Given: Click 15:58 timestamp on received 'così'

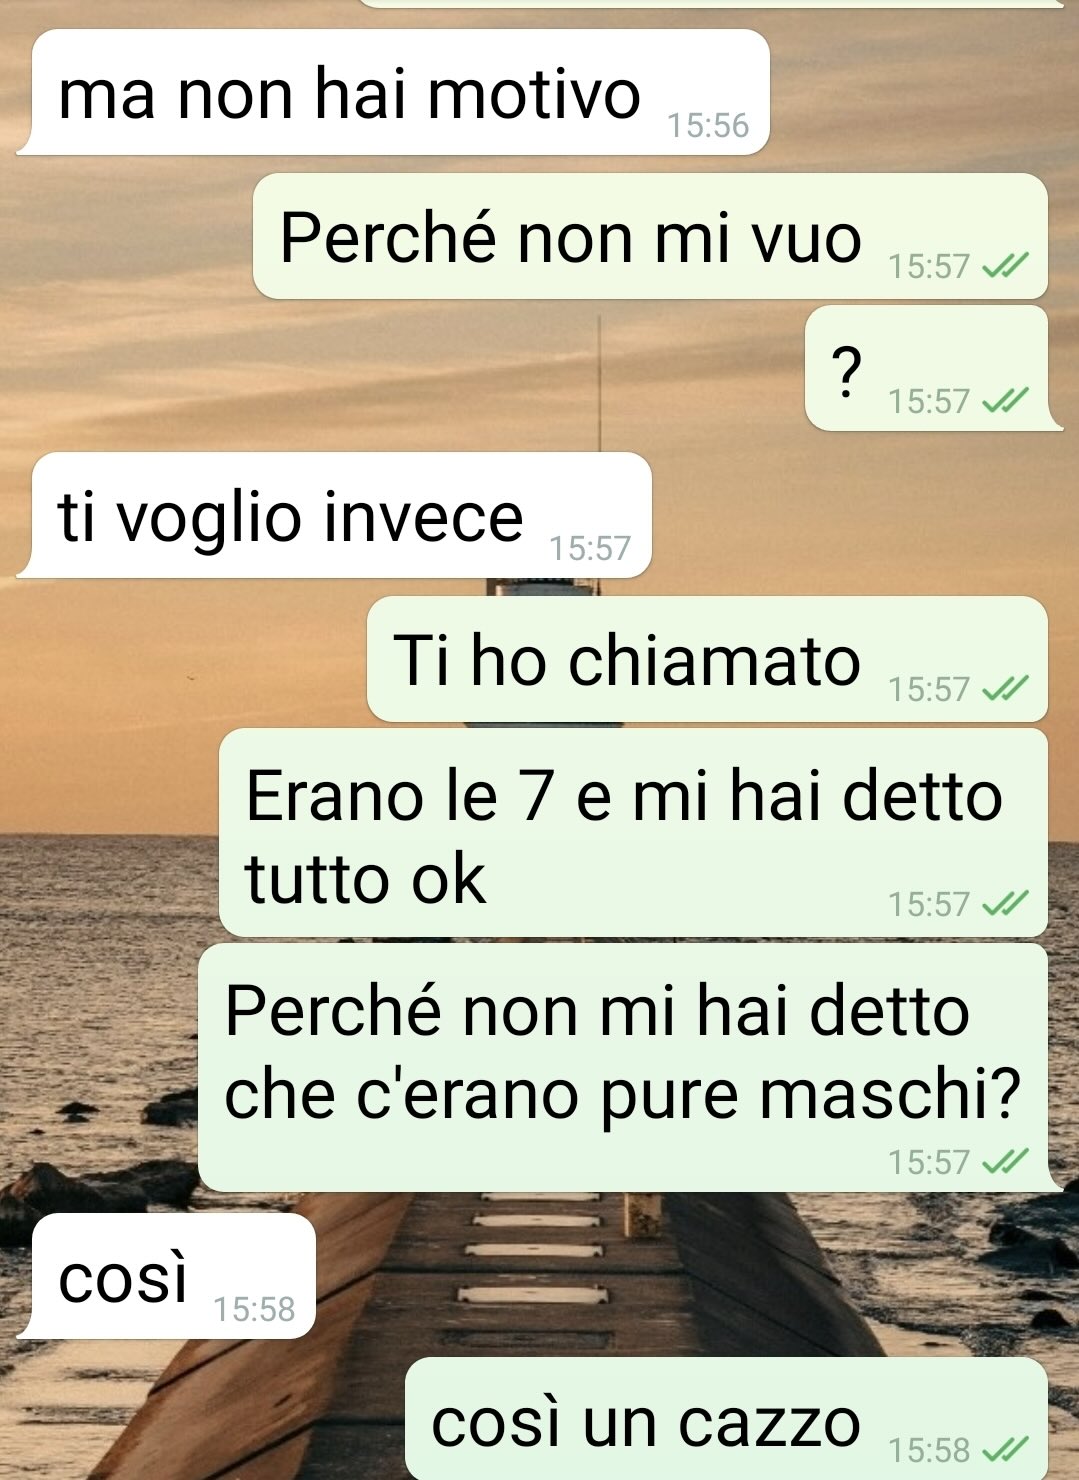Looking at the screenshot, I should click(x=254, y=1310).
